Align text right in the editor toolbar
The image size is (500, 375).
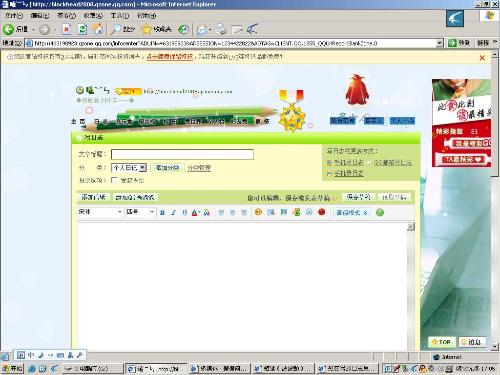pyautogui.click(x=244, y=212)
